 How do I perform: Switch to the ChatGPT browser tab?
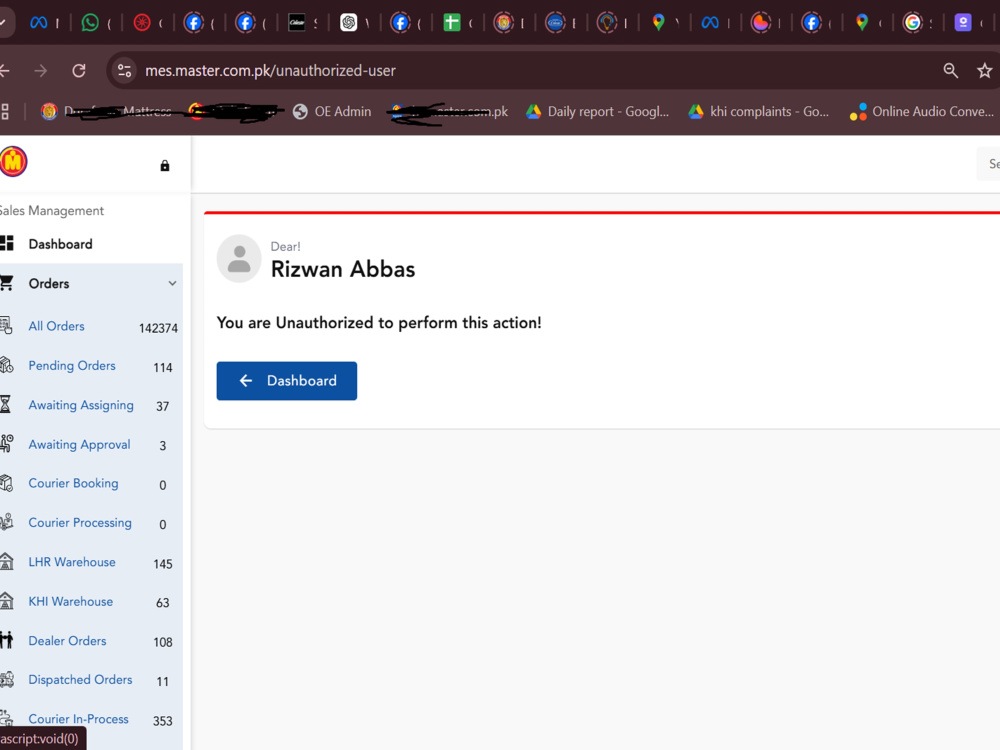[348, 23]
